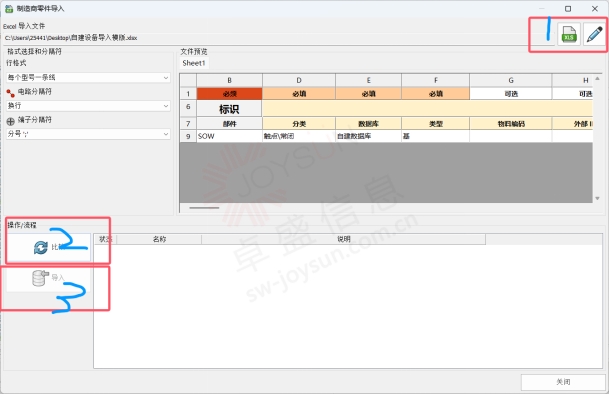Screen dimensions: 609x394
Task: Maximize the import window
Action: pyautogui.click(x=568, y=9)
